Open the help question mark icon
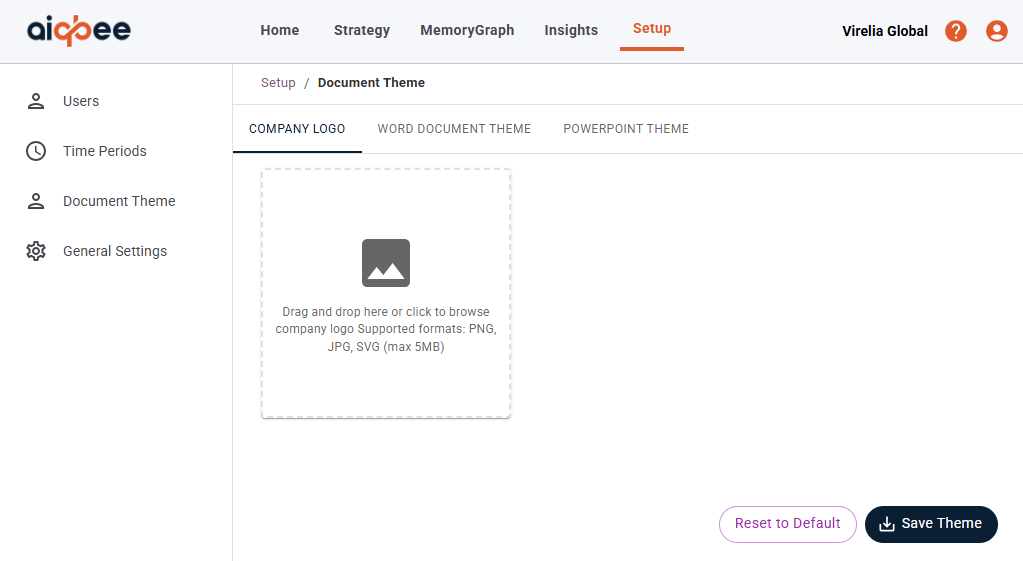Screen dimensions: 1023x561 [955, 31]
